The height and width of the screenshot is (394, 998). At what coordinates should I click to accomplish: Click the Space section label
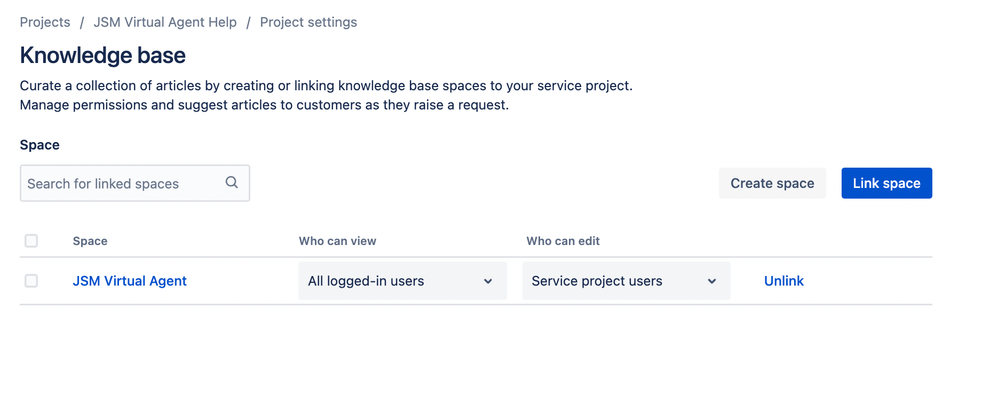pos(39,145)
